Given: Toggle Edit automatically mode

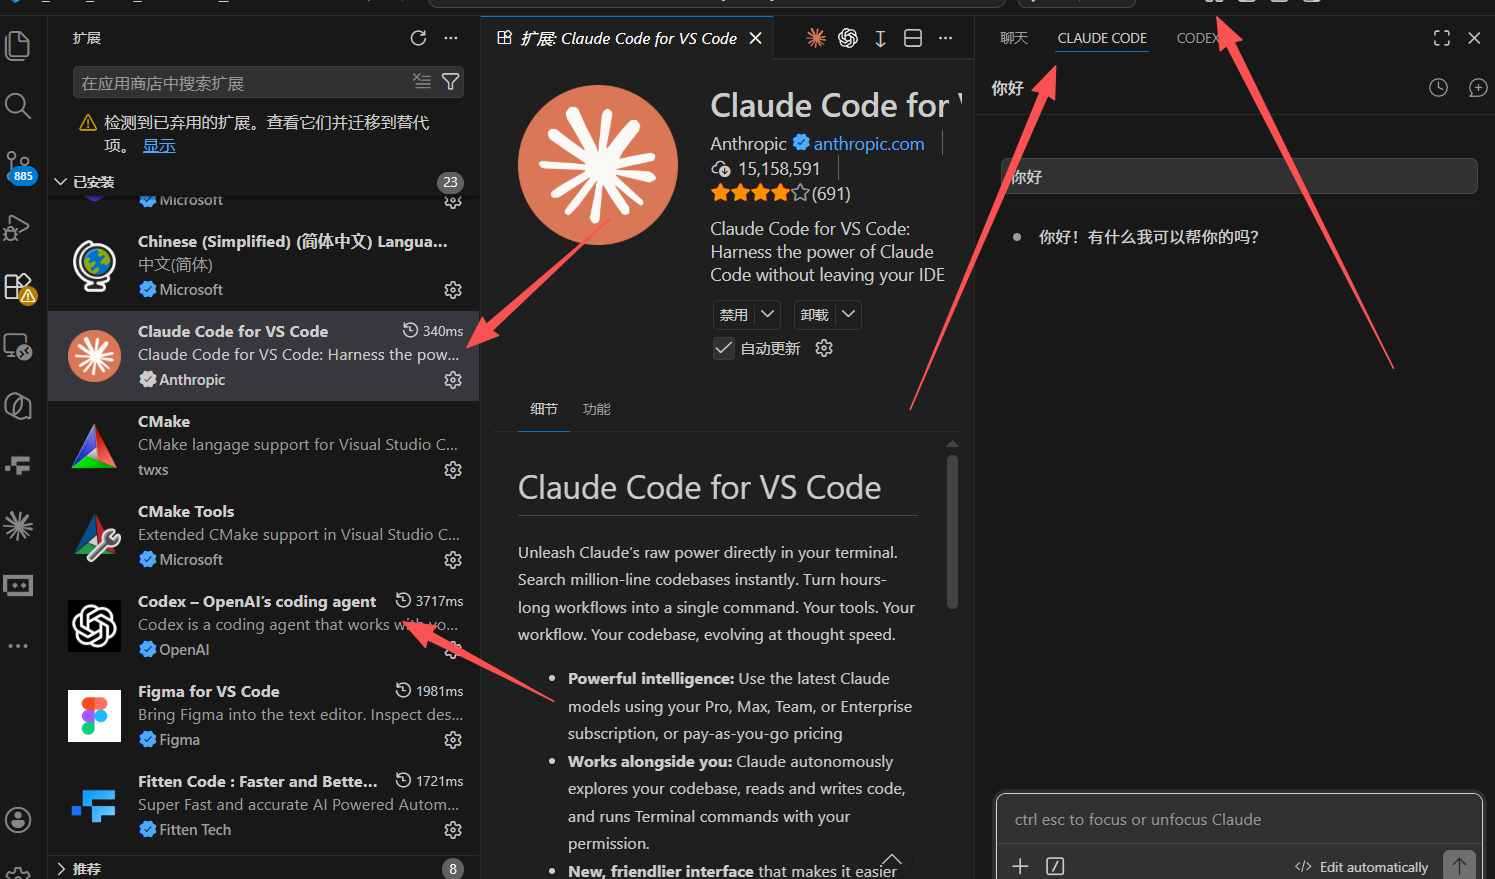Looking at the screenshot, I should 1361,867.
